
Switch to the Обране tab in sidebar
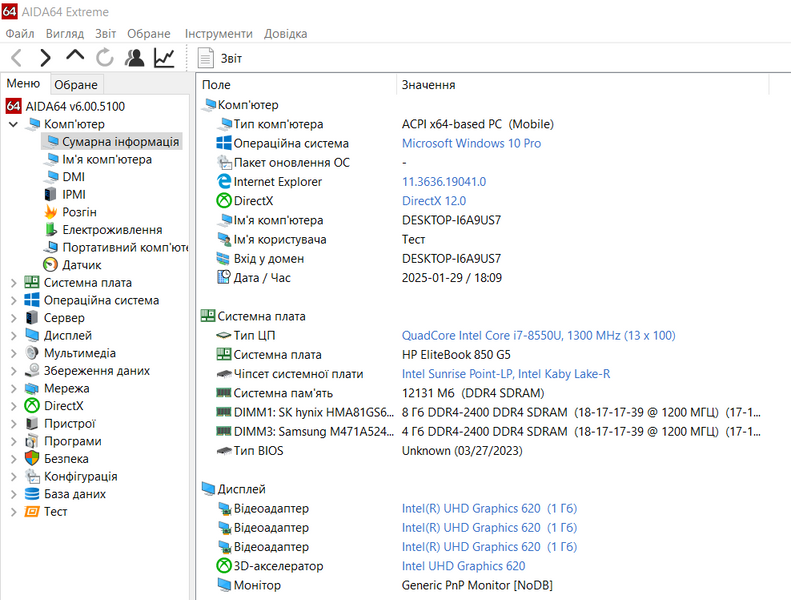pyautogui.click(x=76, y=85)
